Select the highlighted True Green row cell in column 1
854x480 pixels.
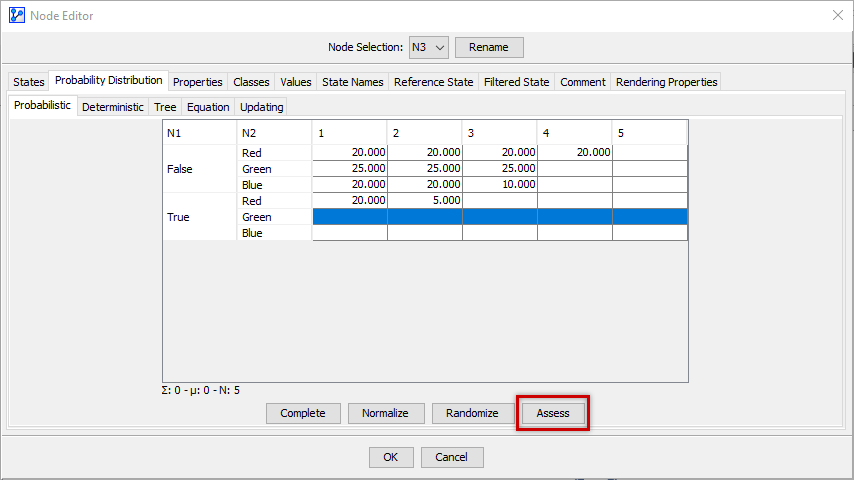pos(349,217)
